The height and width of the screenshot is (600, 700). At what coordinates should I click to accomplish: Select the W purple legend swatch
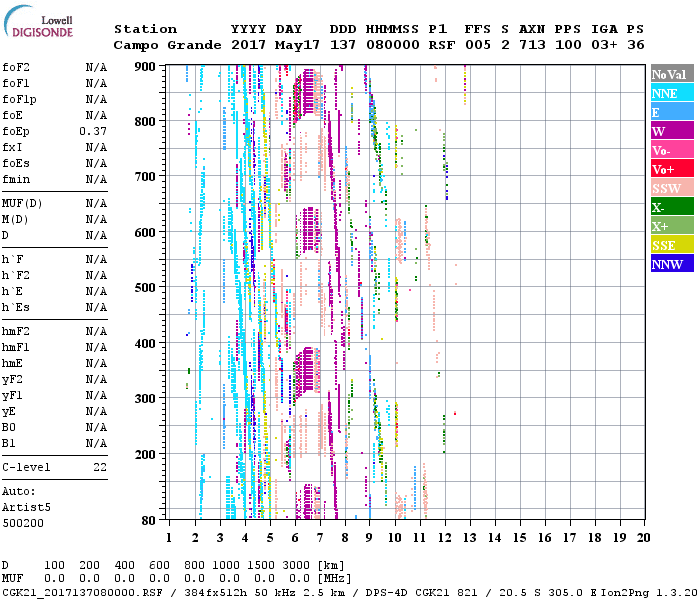(x=672, y=131)
